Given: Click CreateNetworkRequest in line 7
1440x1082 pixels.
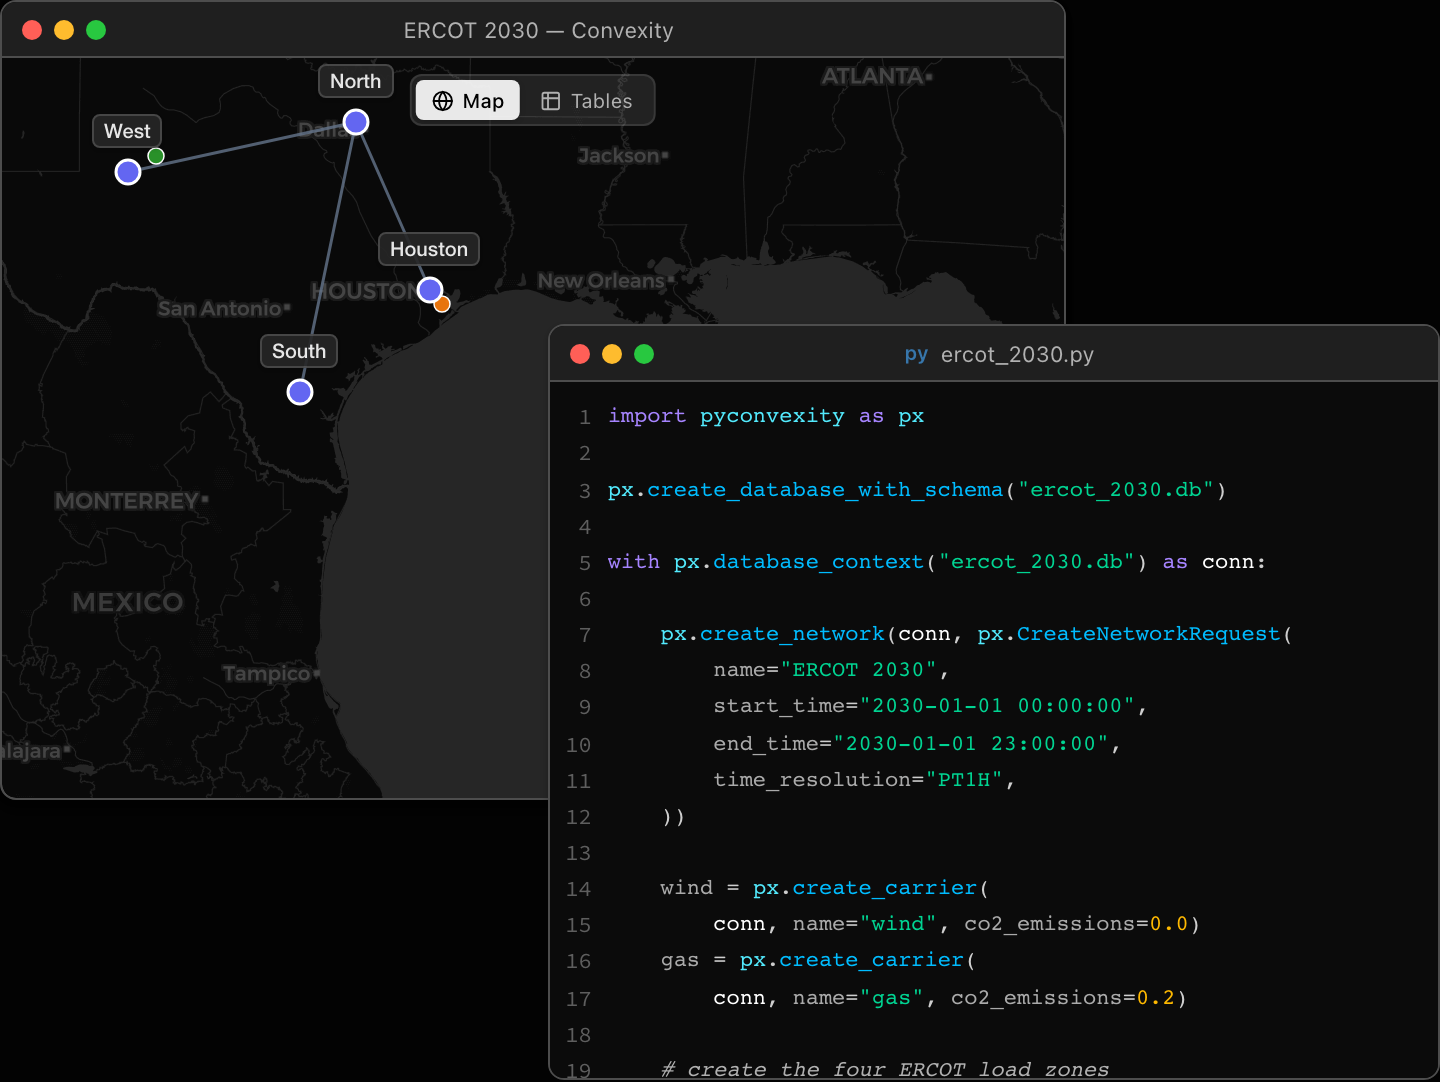Looking at the screenshot, I should 1148,634.
